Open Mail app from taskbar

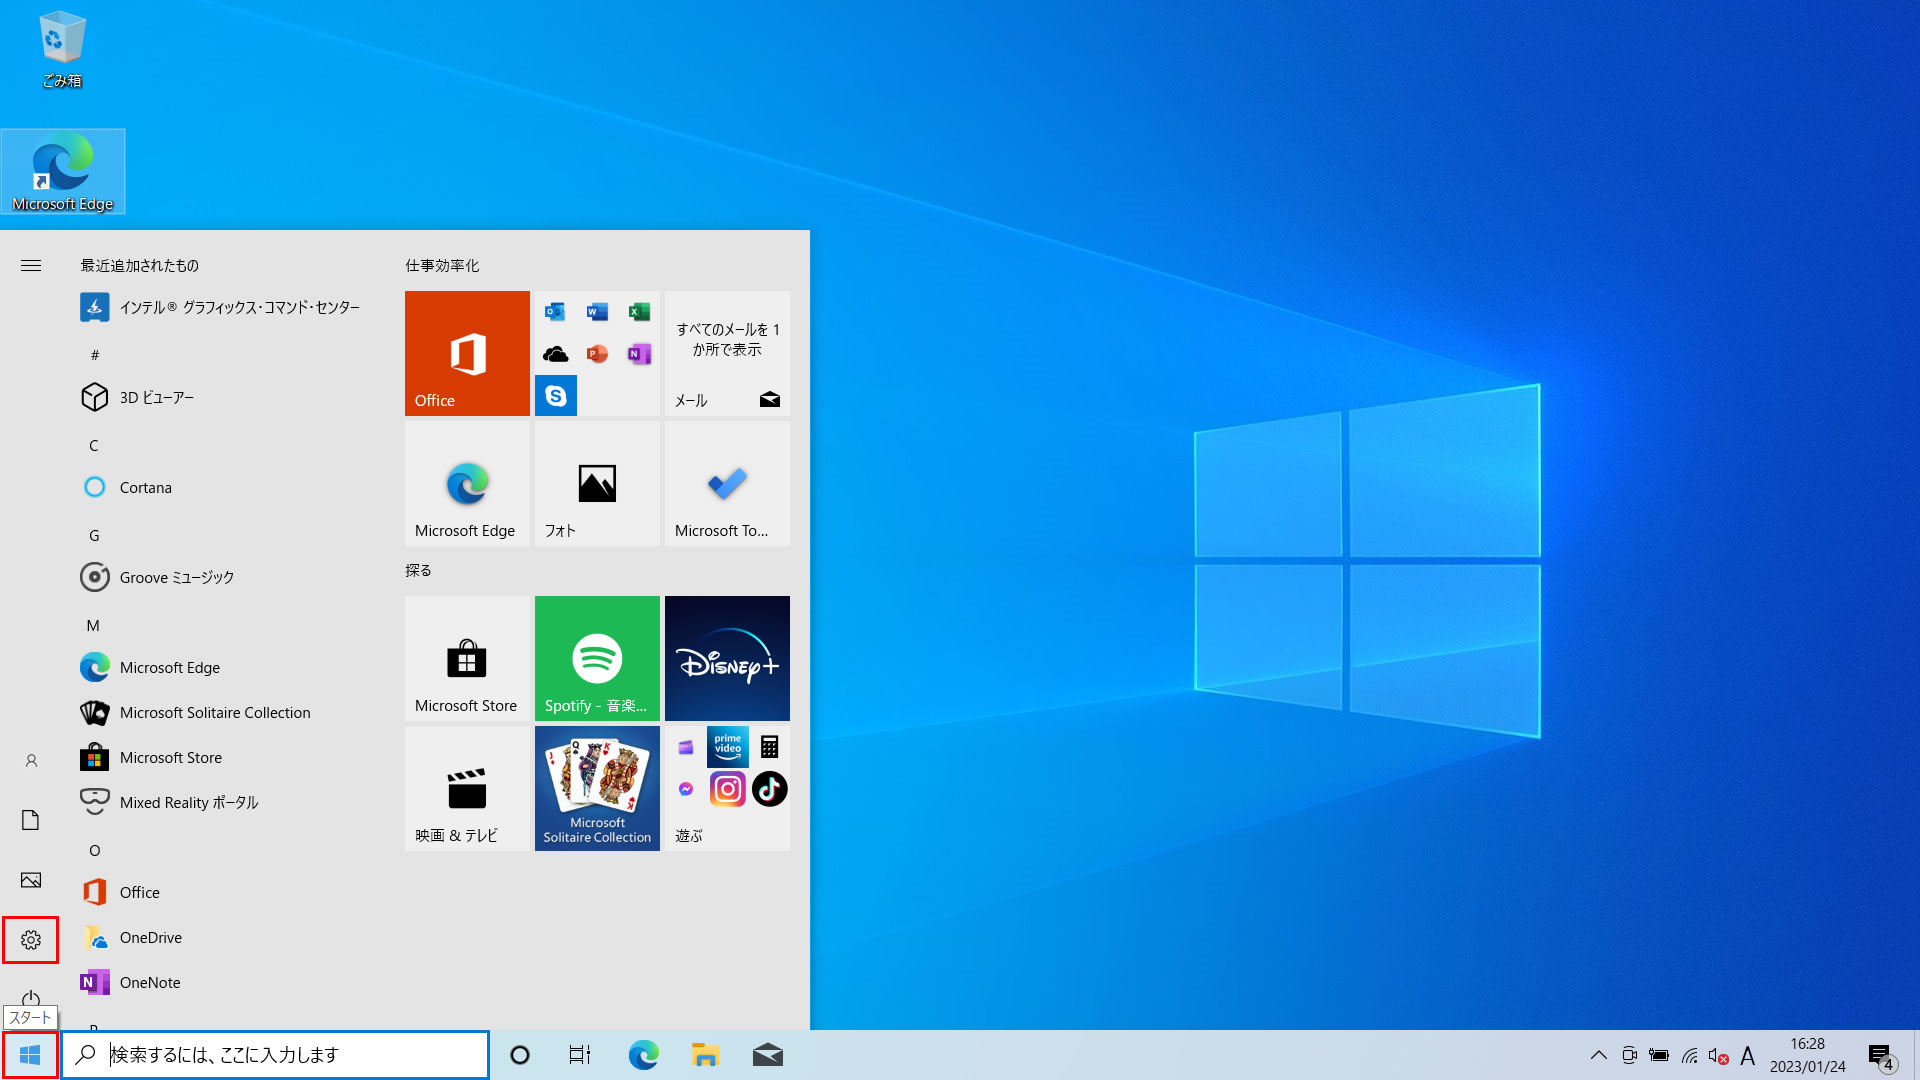[x=767, y=1055]
